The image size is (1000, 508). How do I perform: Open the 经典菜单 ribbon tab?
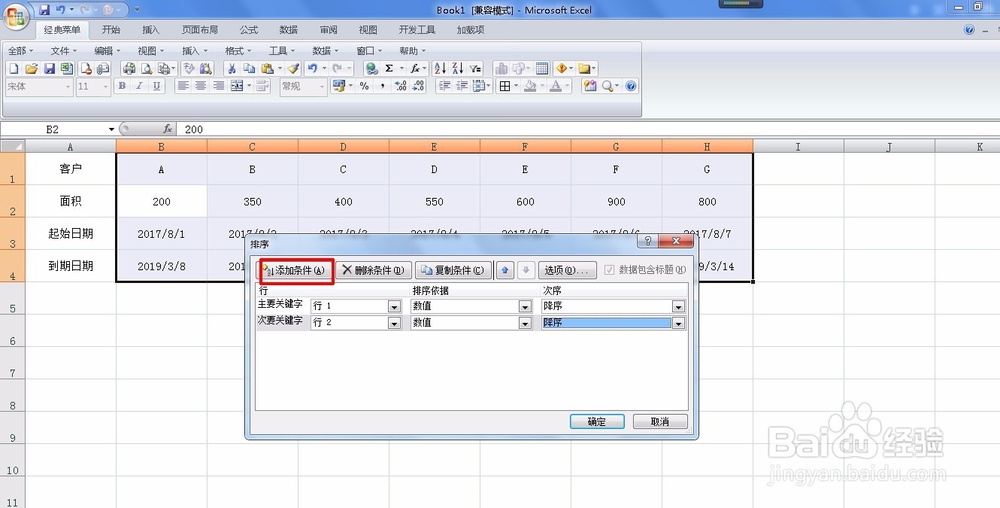pos(62,30)
